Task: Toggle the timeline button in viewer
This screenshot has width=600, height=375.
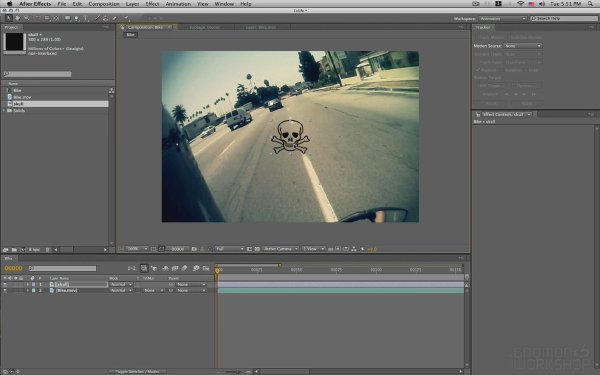Action: point(346,249)
